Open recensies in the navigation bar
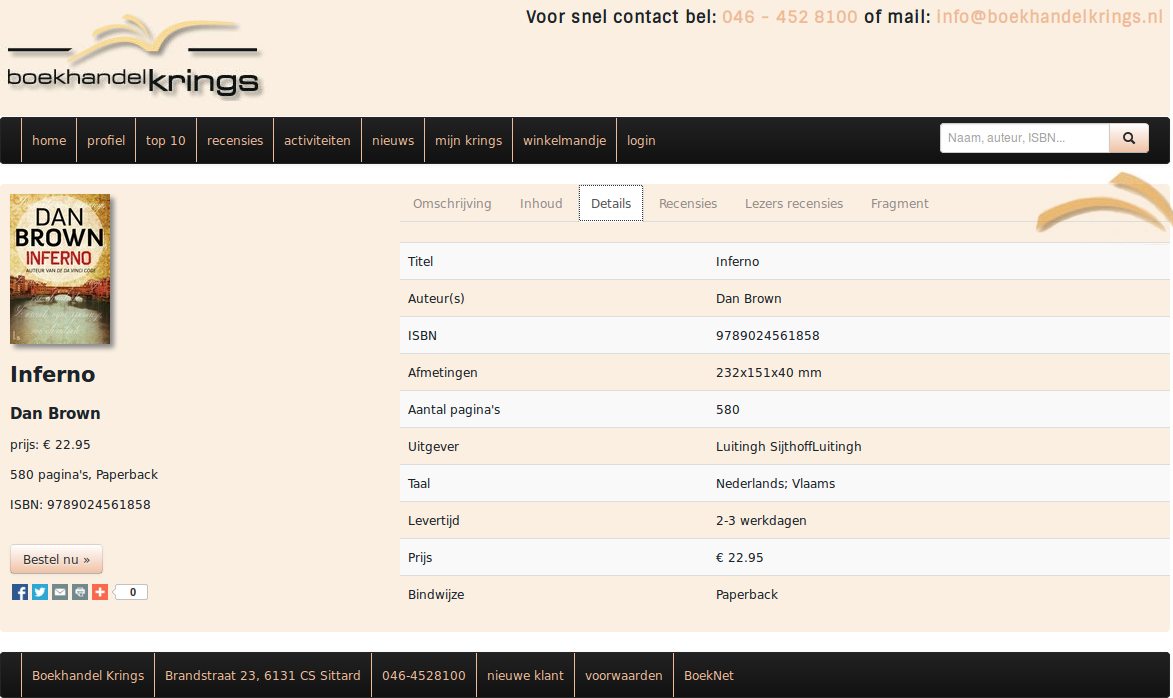The image size is (1173, 698). pyautogui.click(x=235, y=141)
